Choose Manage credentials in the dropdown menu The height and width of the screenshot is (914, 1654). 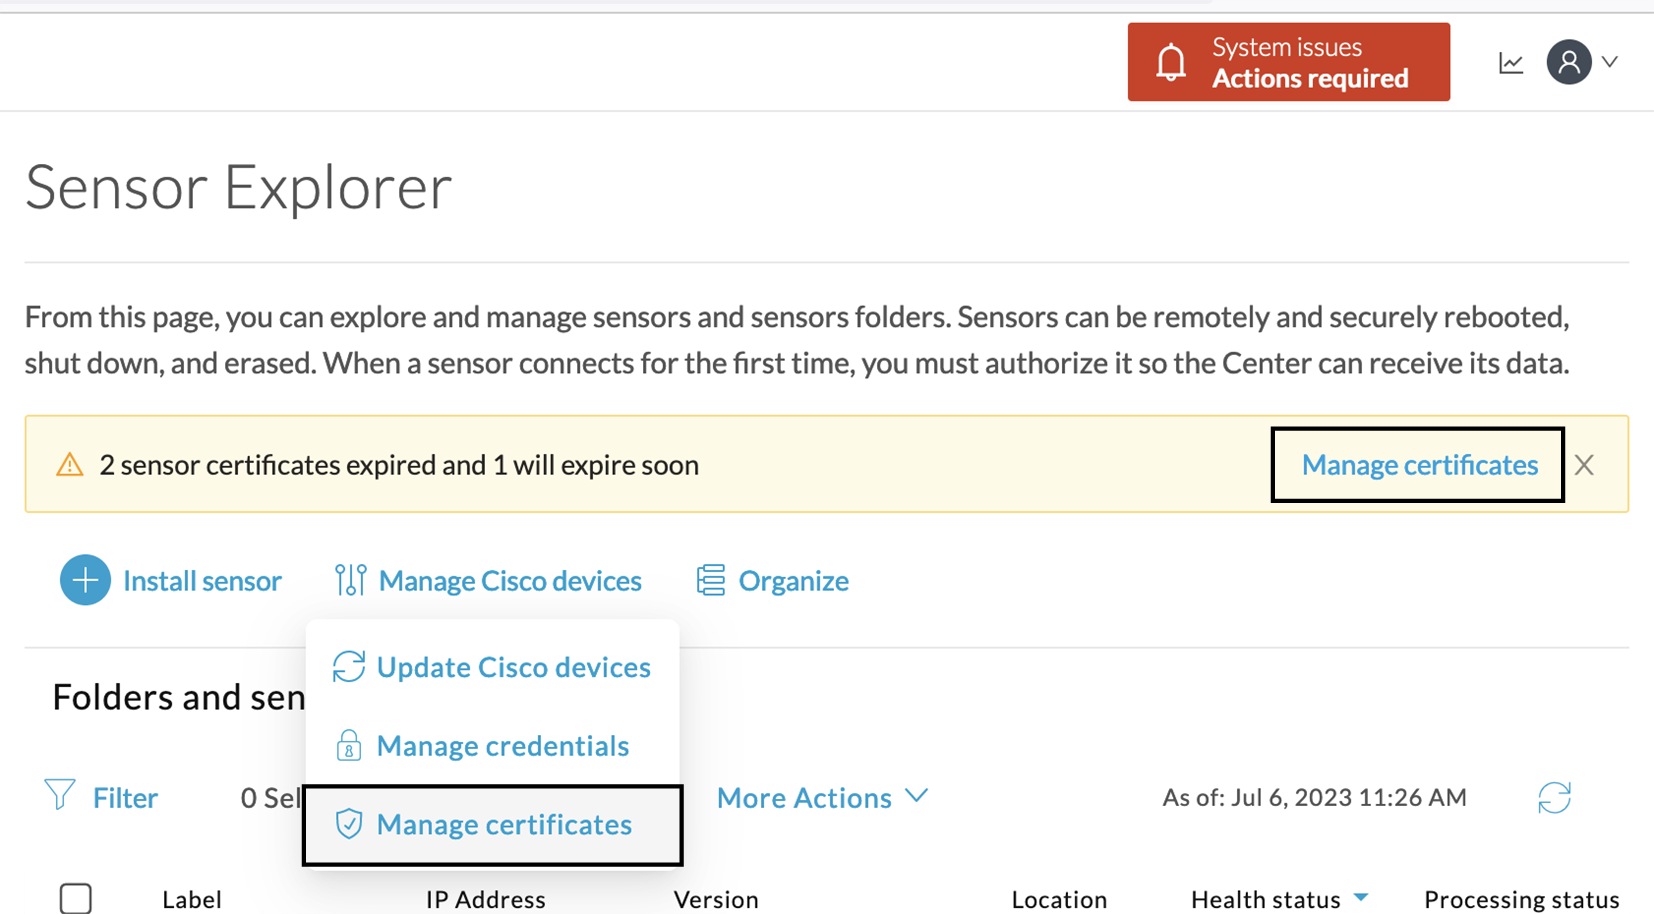502,746
